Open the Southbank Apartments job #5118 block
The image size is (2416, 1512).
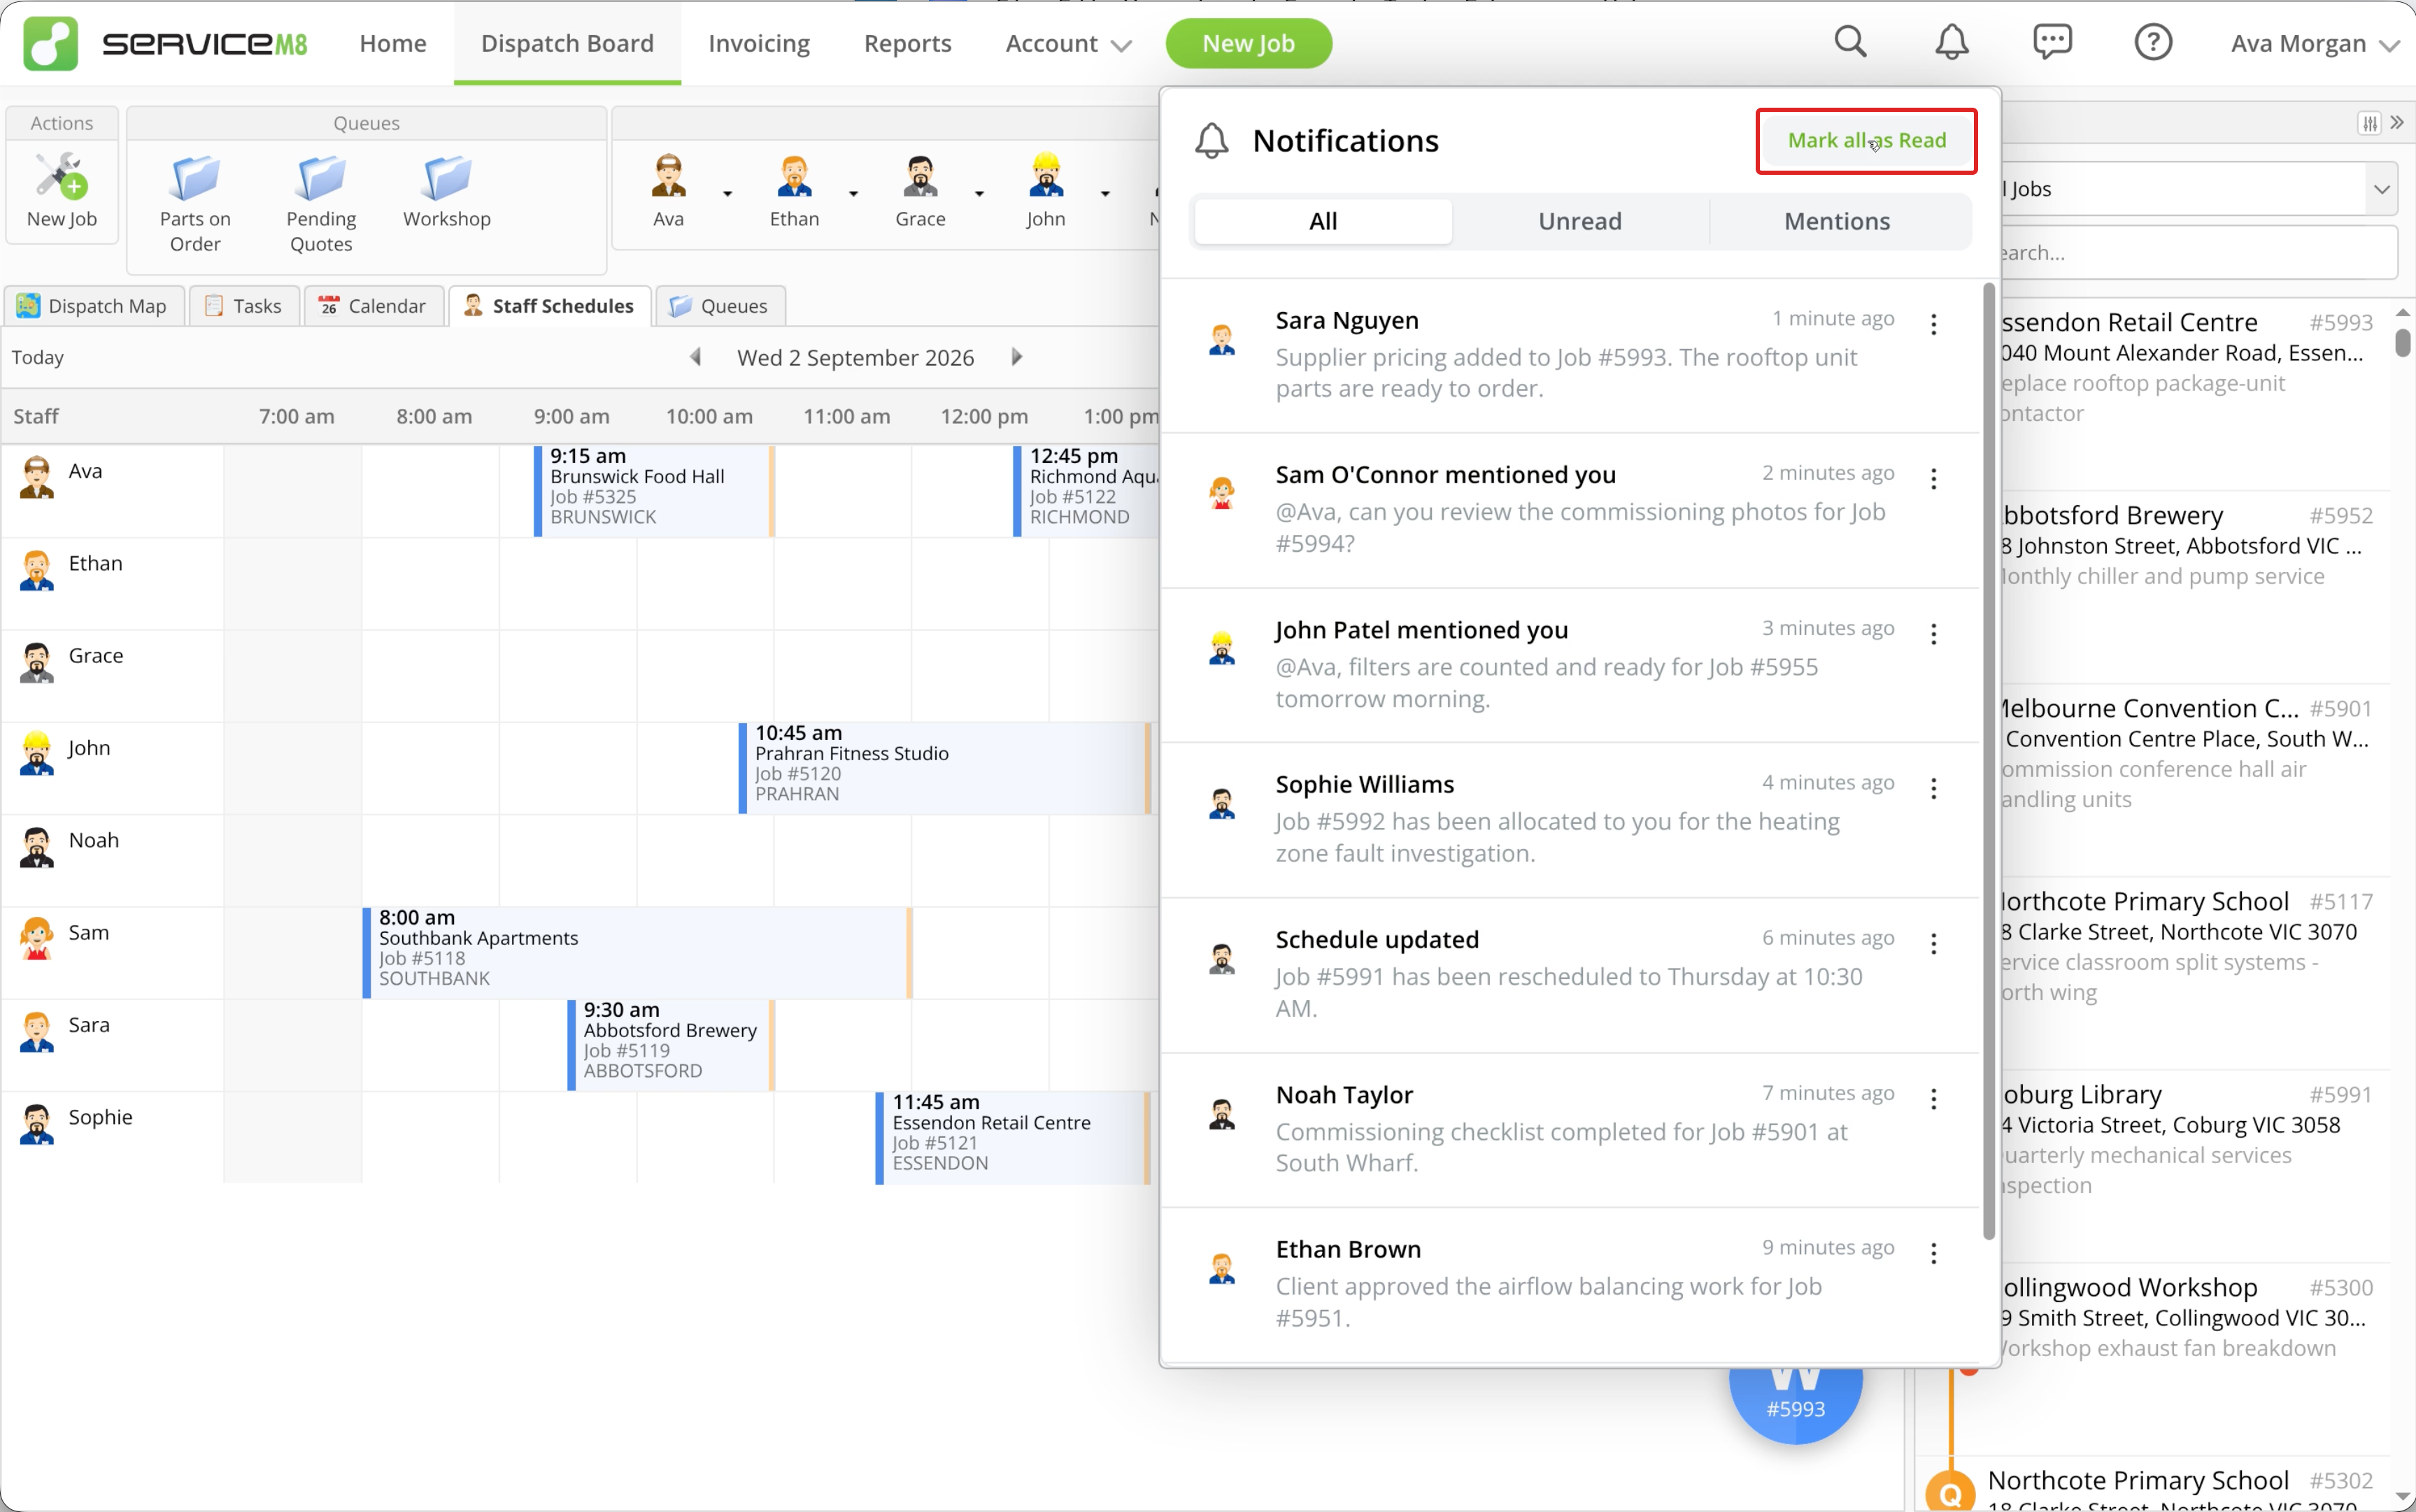637,952
